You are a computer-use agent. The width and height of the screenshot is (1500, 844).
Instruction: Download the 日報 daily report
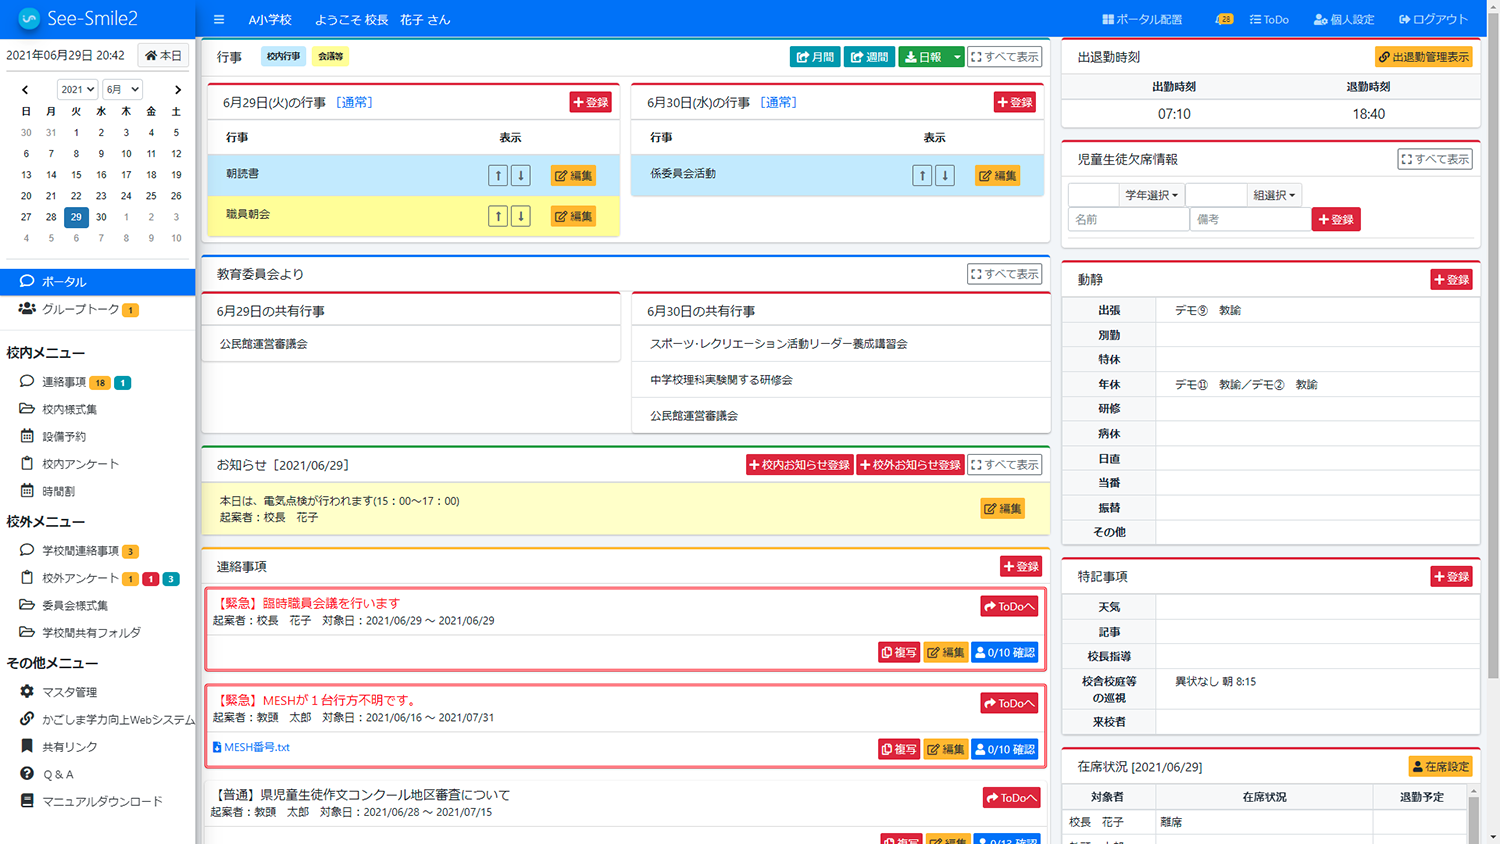click(x=923, y=57)
